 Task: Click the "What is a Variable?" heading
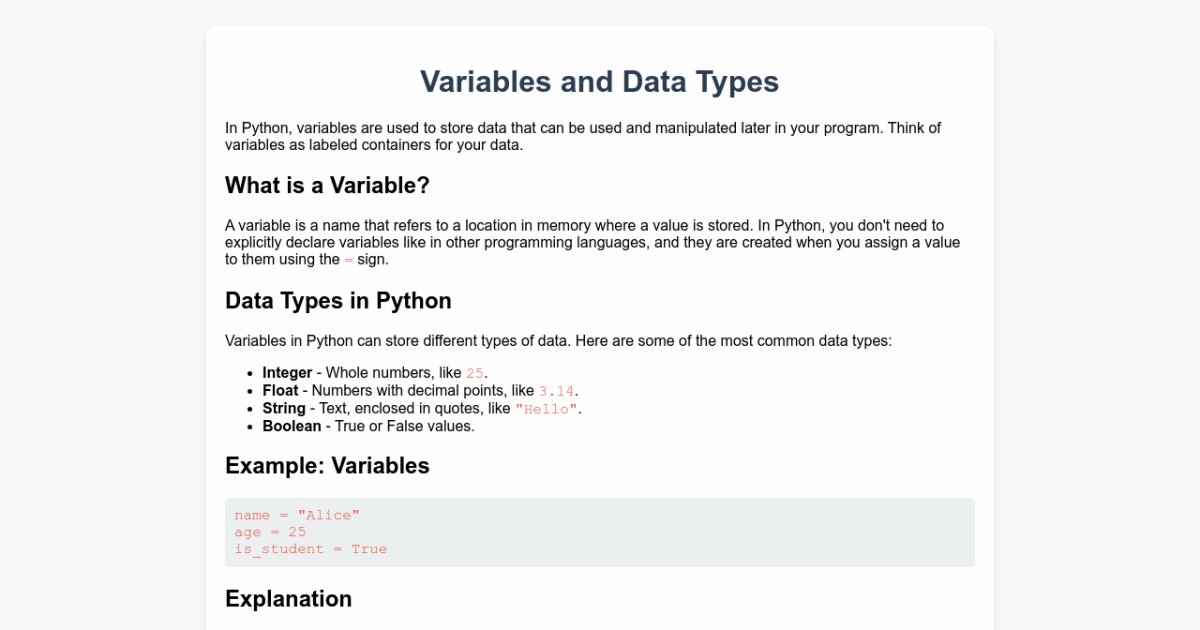pyautogui.click(x=327, y=185)
